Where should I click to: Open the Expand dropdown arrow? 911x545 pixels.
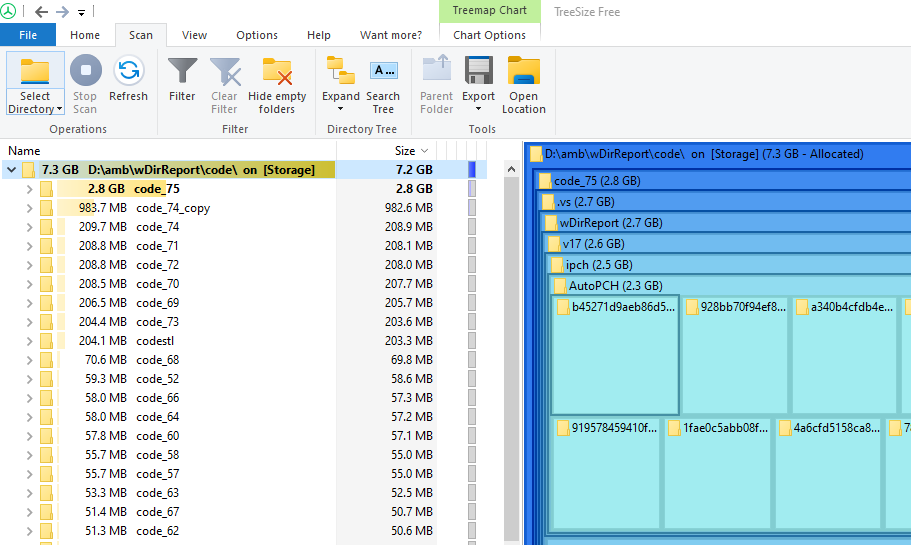pyautogui.click(x=340, y=109)
